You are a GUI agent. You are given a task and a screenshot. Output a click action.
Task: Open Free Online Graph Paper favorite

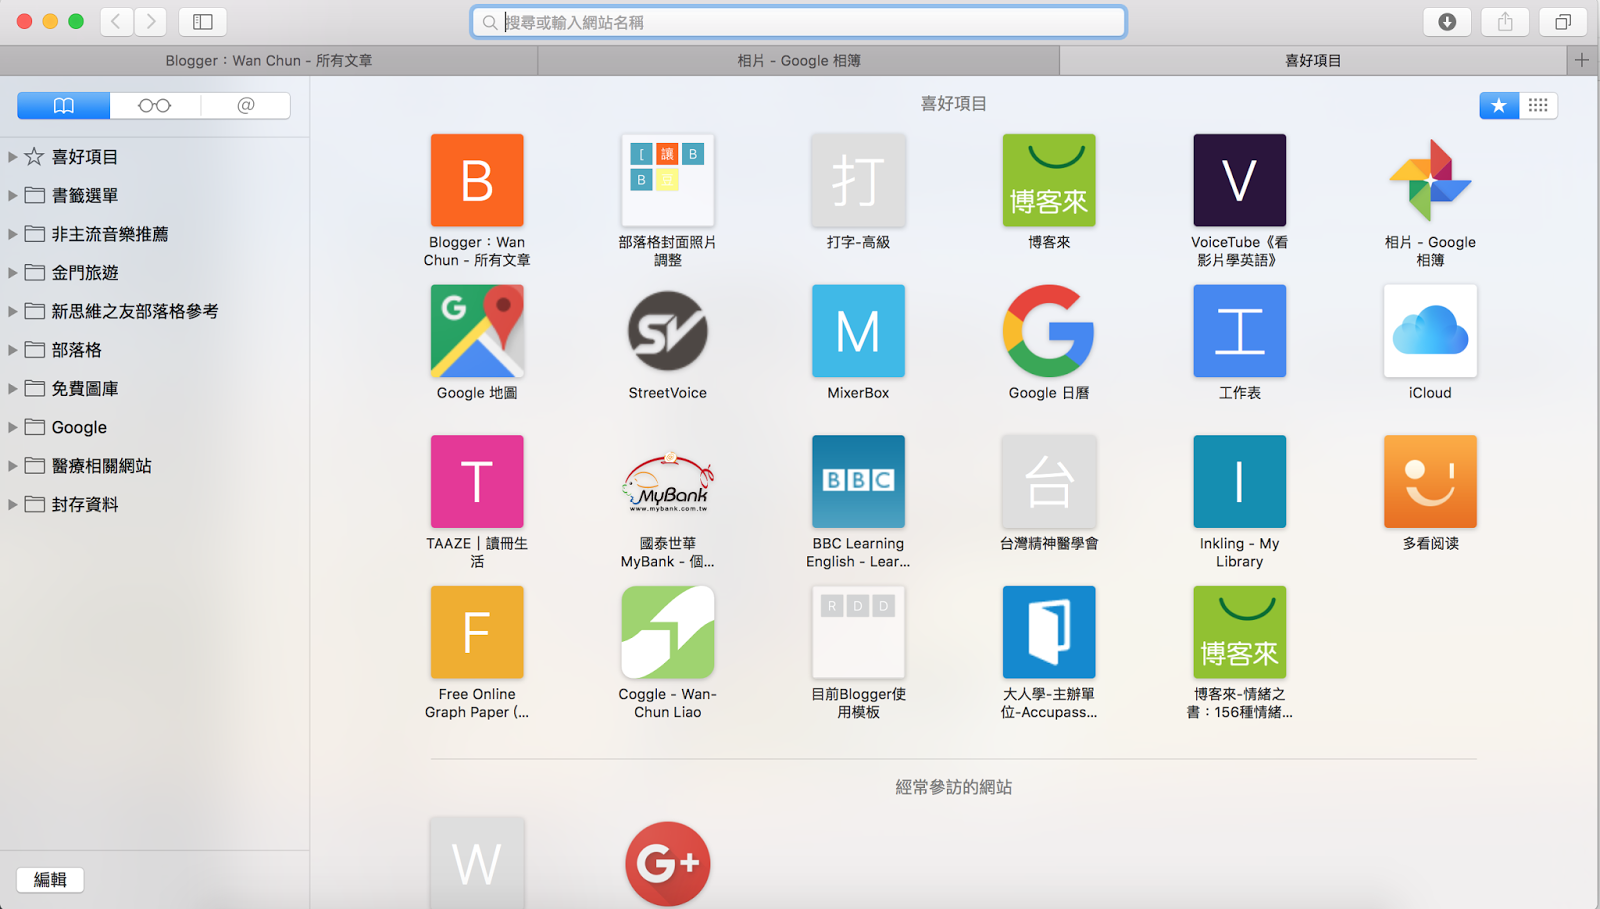(477, 632)
